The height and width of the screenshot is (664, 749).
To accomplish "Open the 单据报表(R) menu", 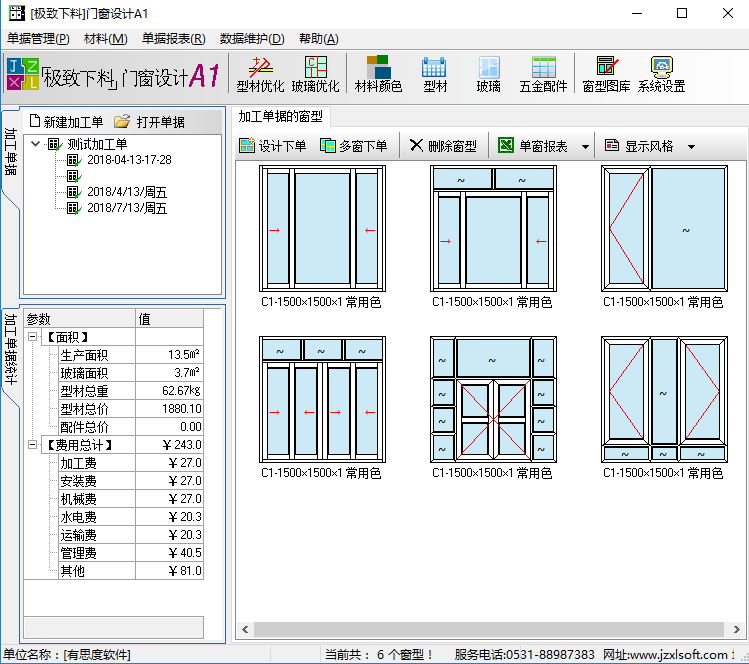I will 173,39.
